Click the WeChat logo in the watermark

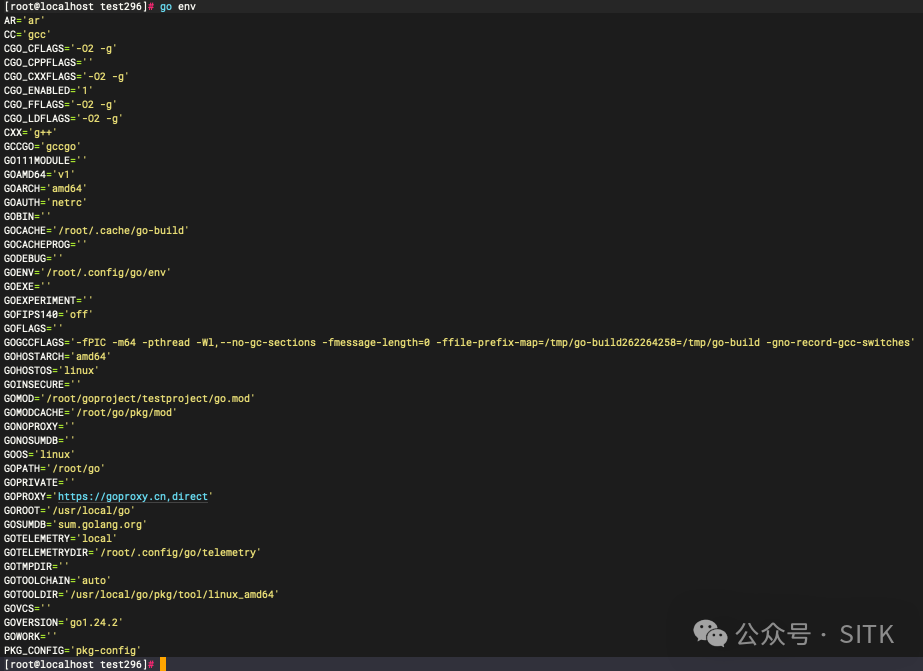[x=711, y=634]
